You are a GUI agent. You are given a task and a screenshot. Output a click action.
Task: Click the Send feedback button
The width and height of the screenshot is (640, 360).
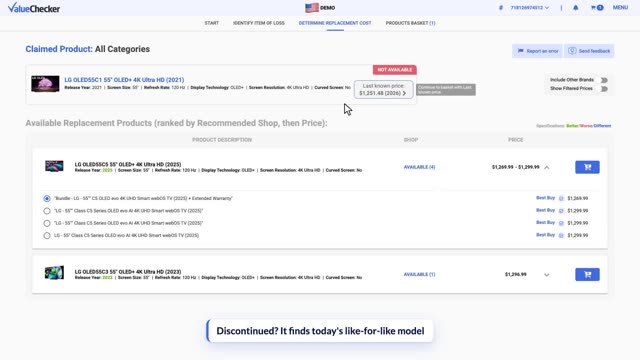(589, 51)
